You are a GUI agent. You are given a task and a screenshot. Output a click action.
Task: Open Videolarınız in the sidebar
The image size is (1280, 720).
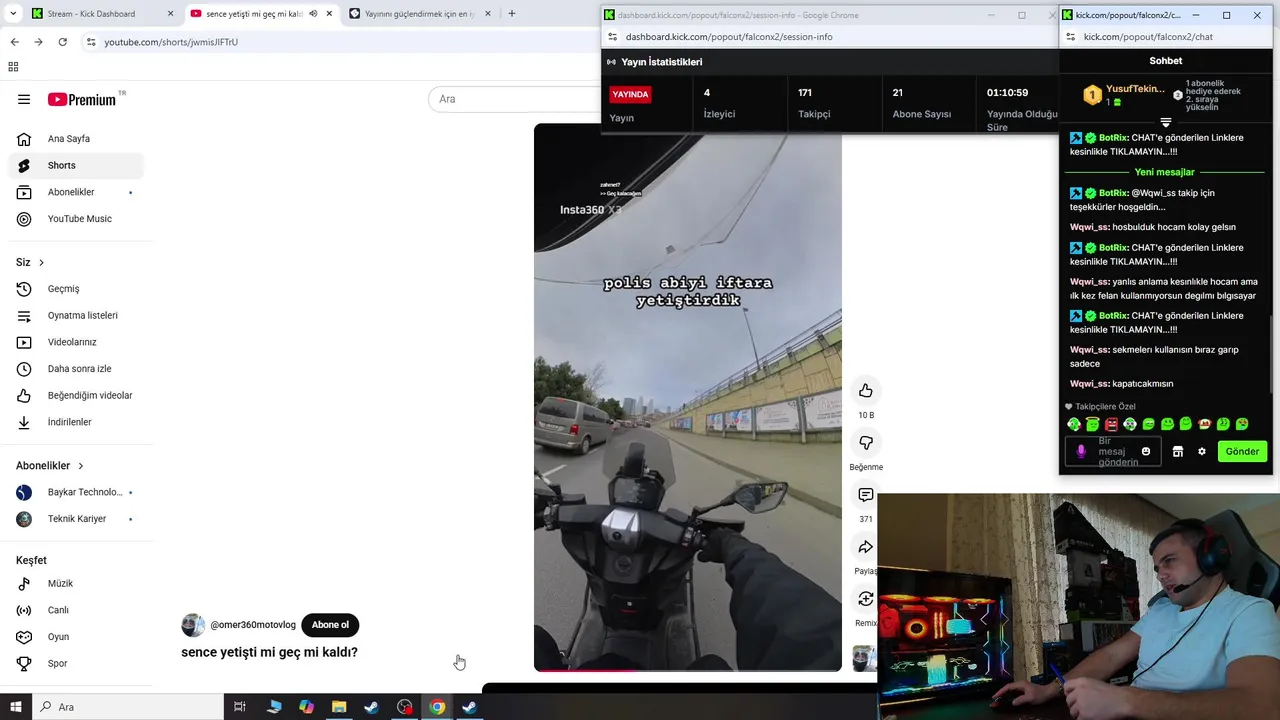(x=77, y=342)
